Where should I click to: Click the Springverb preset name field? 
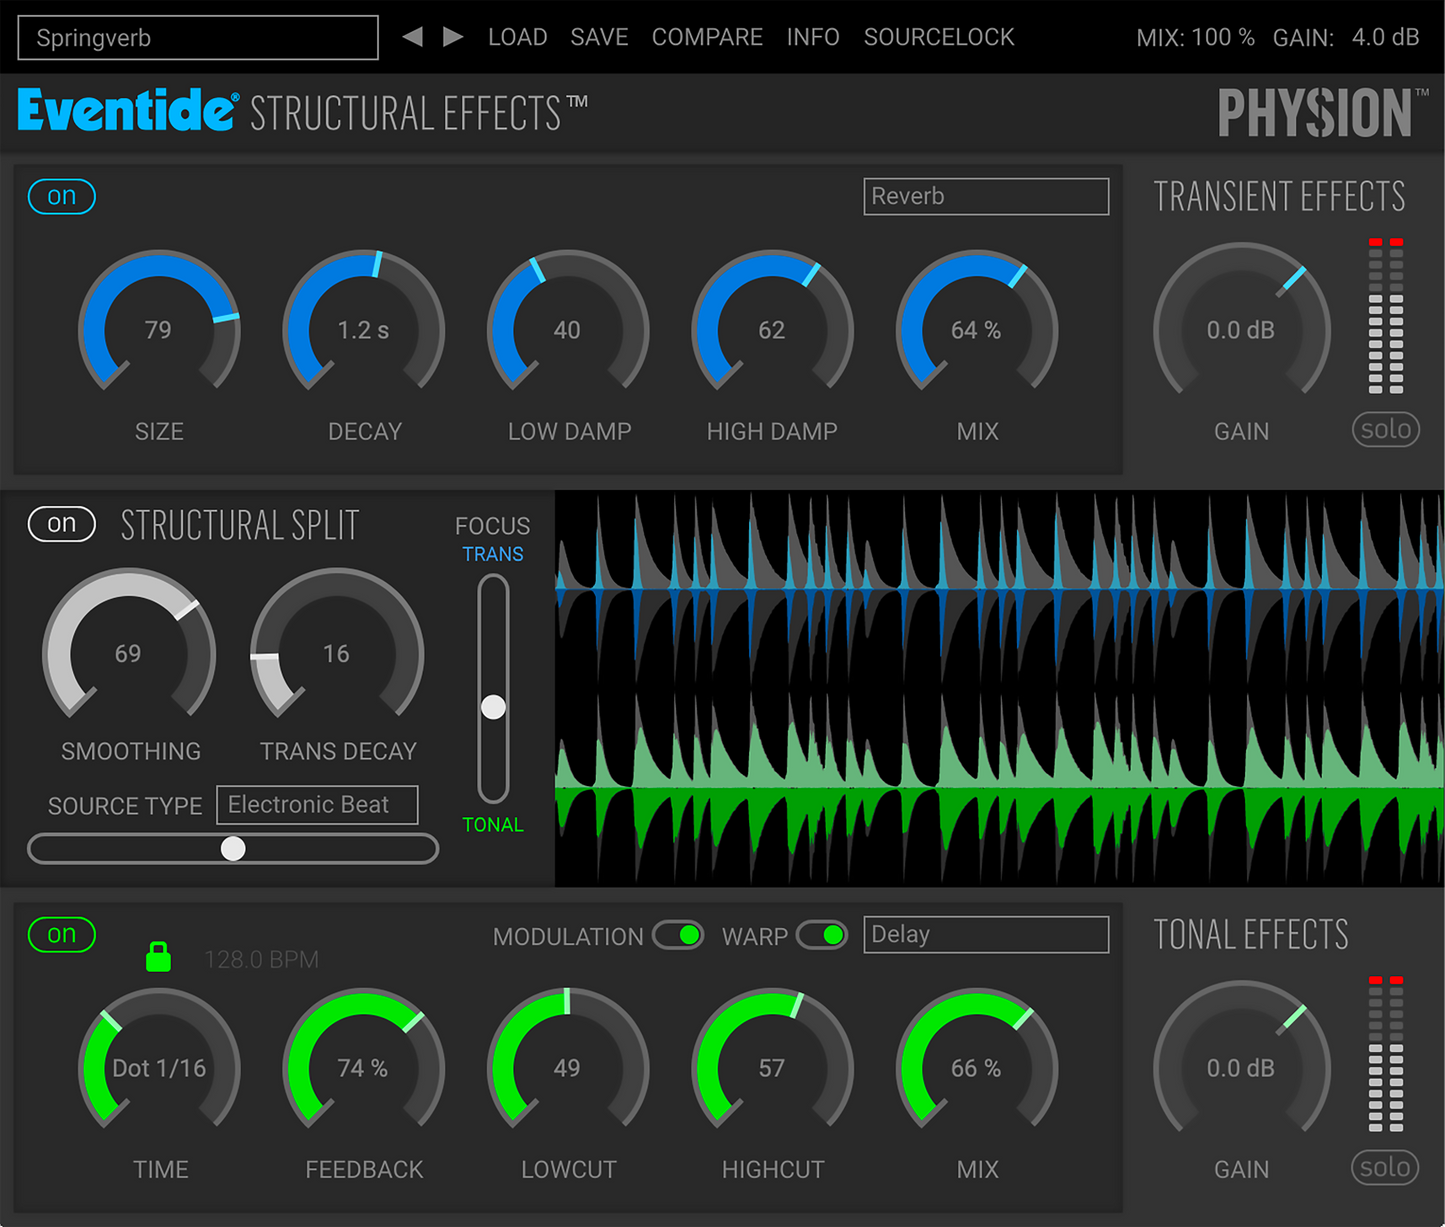click(x=197, y=37)
